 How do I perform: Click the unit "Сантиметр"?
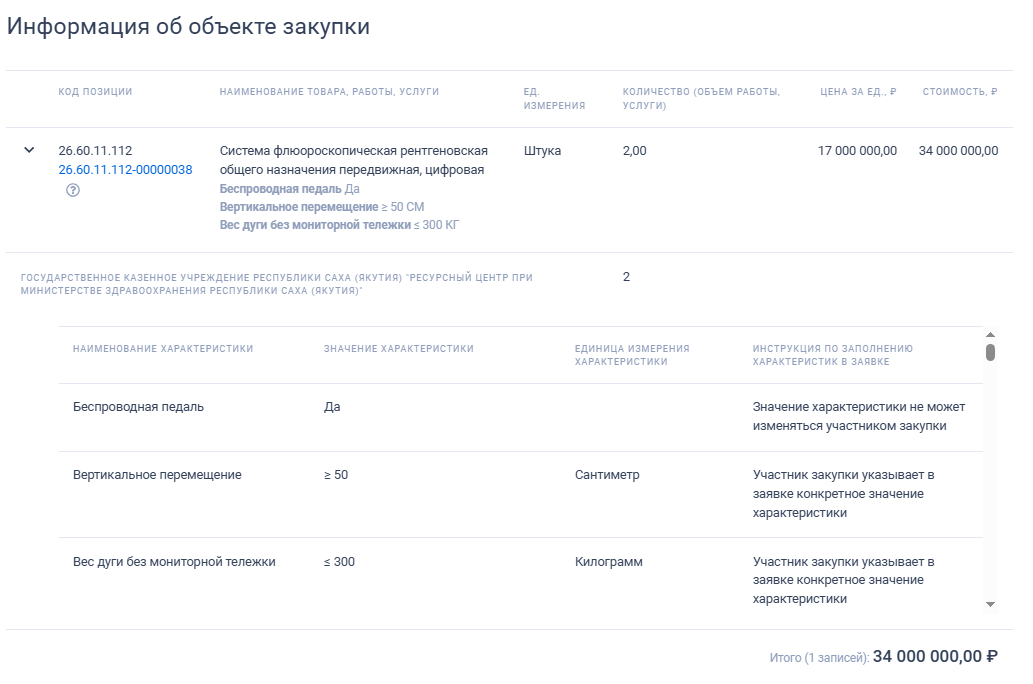pyautogui.click(x=607, y=474)
